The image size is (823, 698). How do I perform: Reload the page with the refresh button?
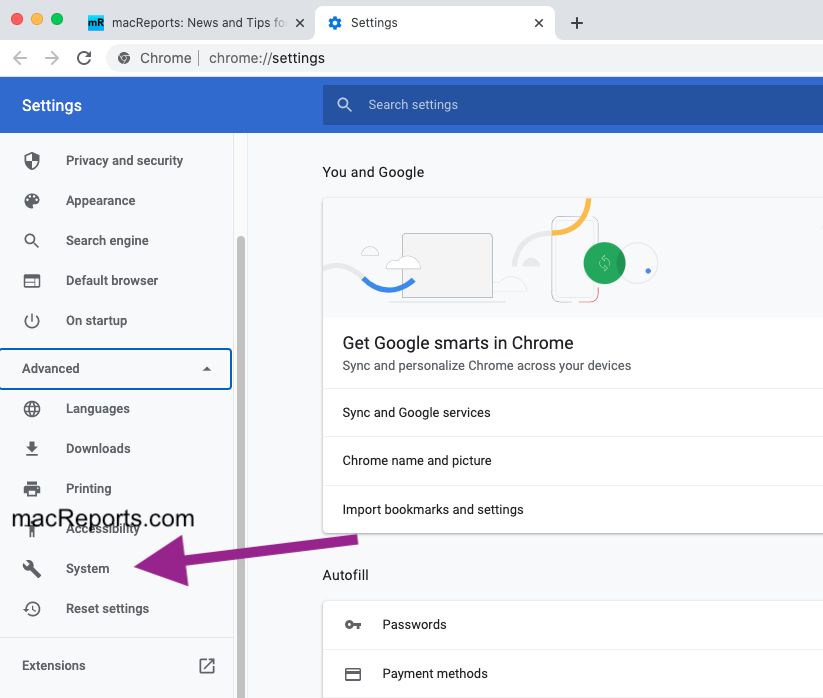pyautogui.click(x=84, y=58)
